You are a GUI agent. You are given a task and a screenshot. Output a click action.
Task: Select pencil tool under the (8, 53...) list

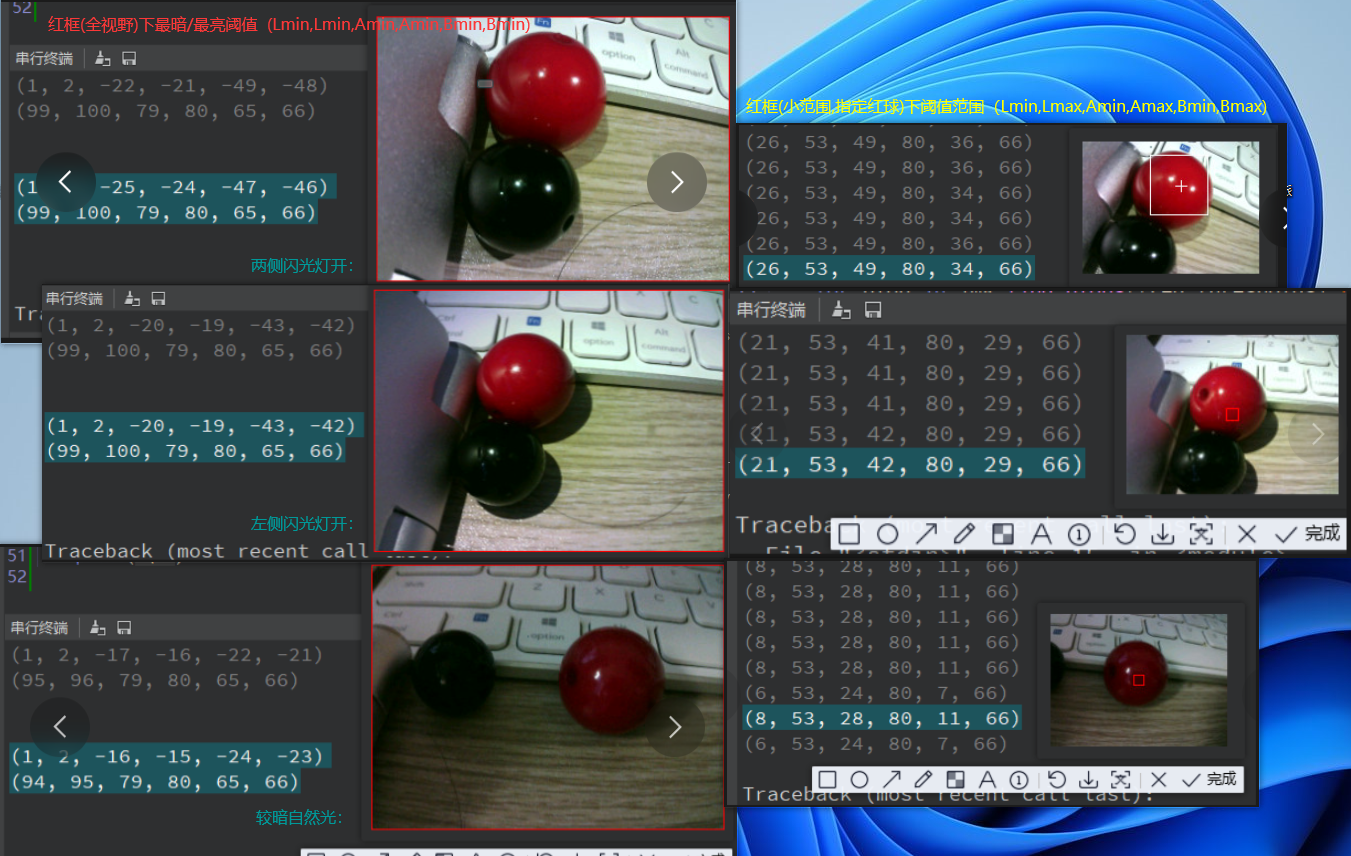(923, 780)
